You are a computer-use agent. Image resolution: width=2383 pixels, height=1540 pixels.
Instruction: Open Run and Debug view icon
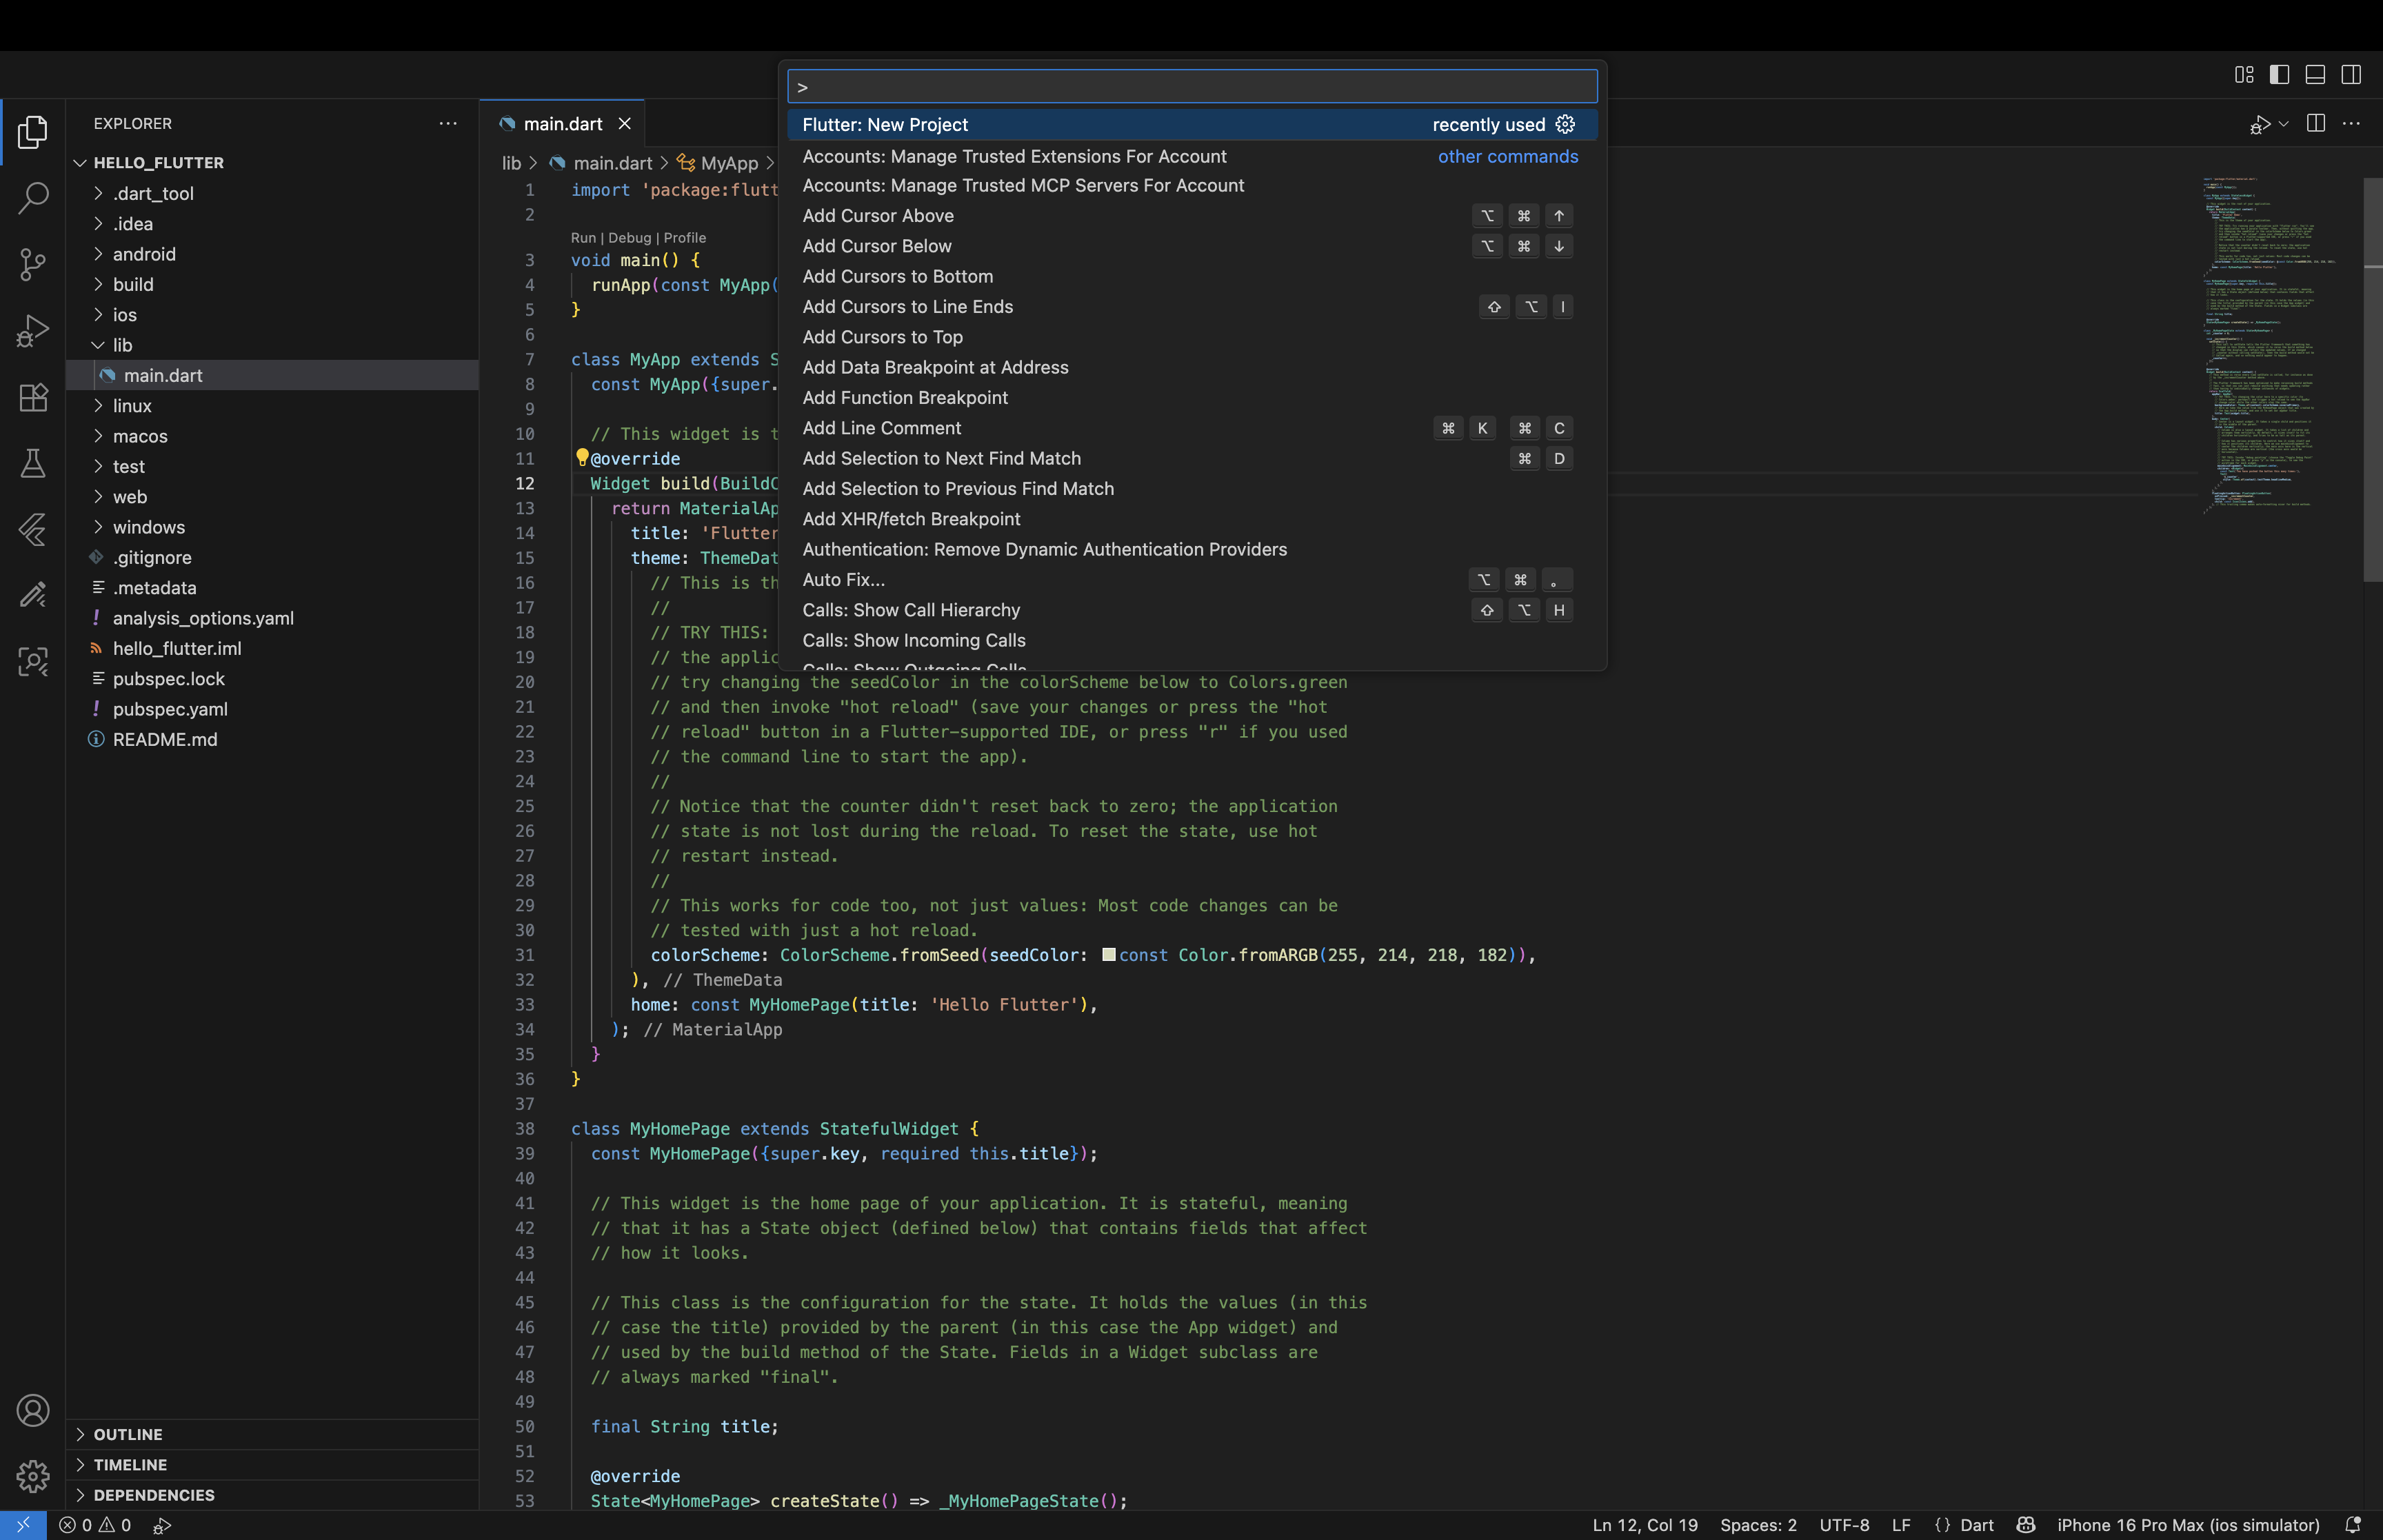(x=33, y=331)
